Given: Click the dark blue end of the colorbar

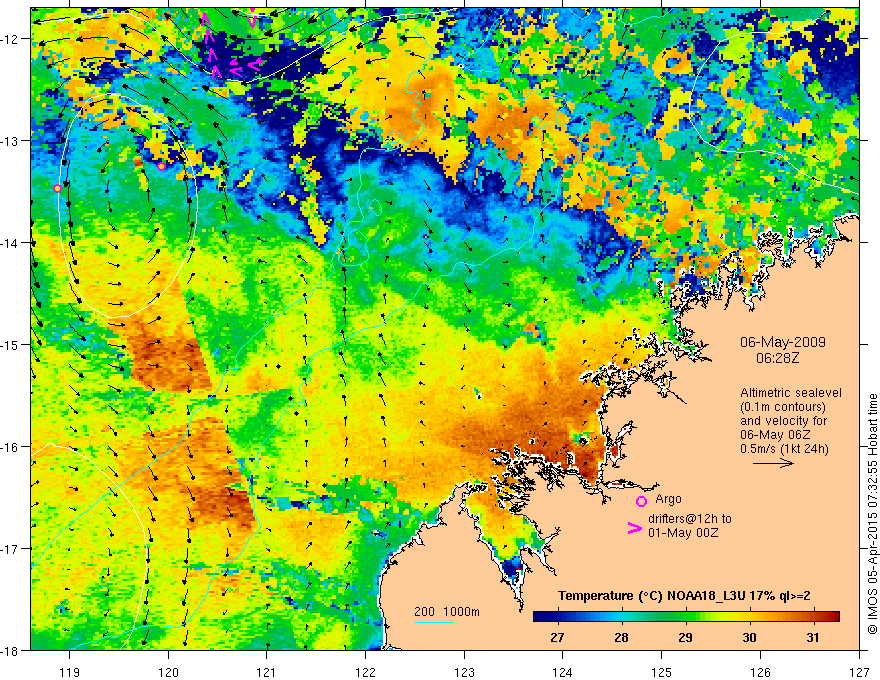Looking at the screenshot, I should click(539, 616).
